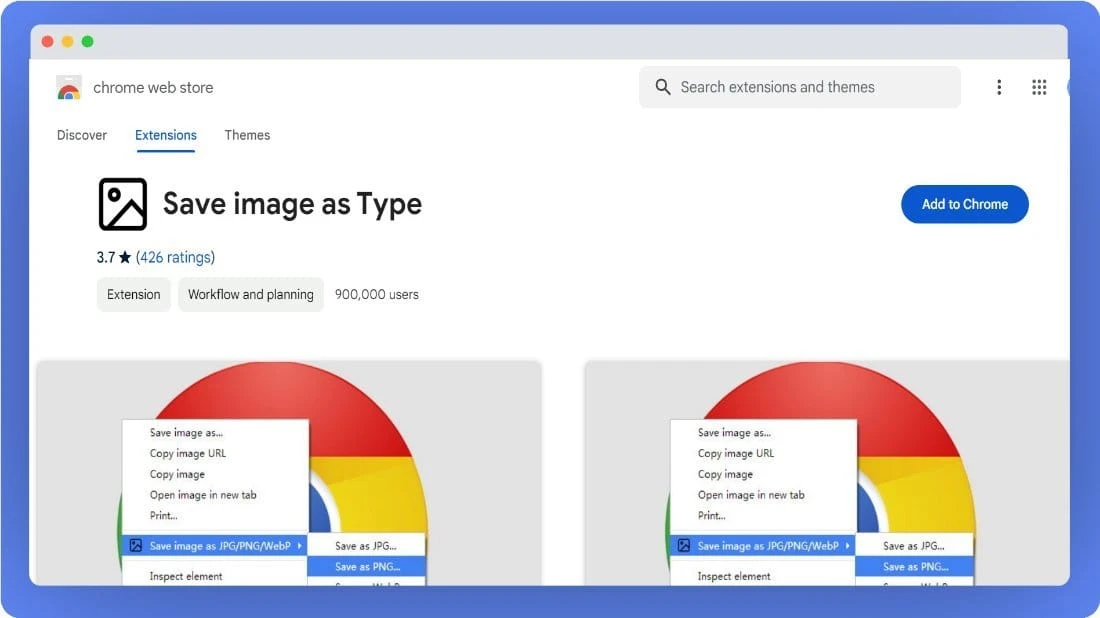Image resolution: width=1100 pixels, height=618 pixels.
Task: Click the Chrome Web Store rainbow logo
Action: tap(69, 88)
